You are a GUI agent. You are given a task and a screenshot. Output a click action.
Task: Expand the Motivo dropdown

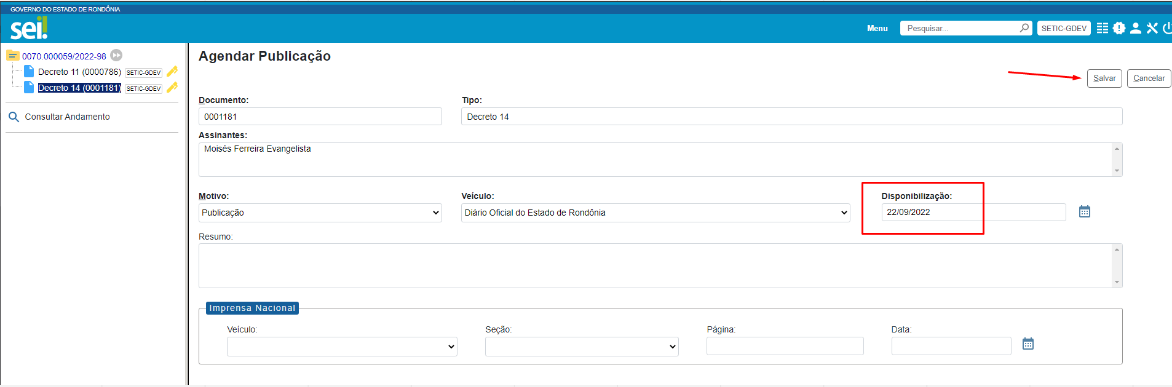pos(320,213)
